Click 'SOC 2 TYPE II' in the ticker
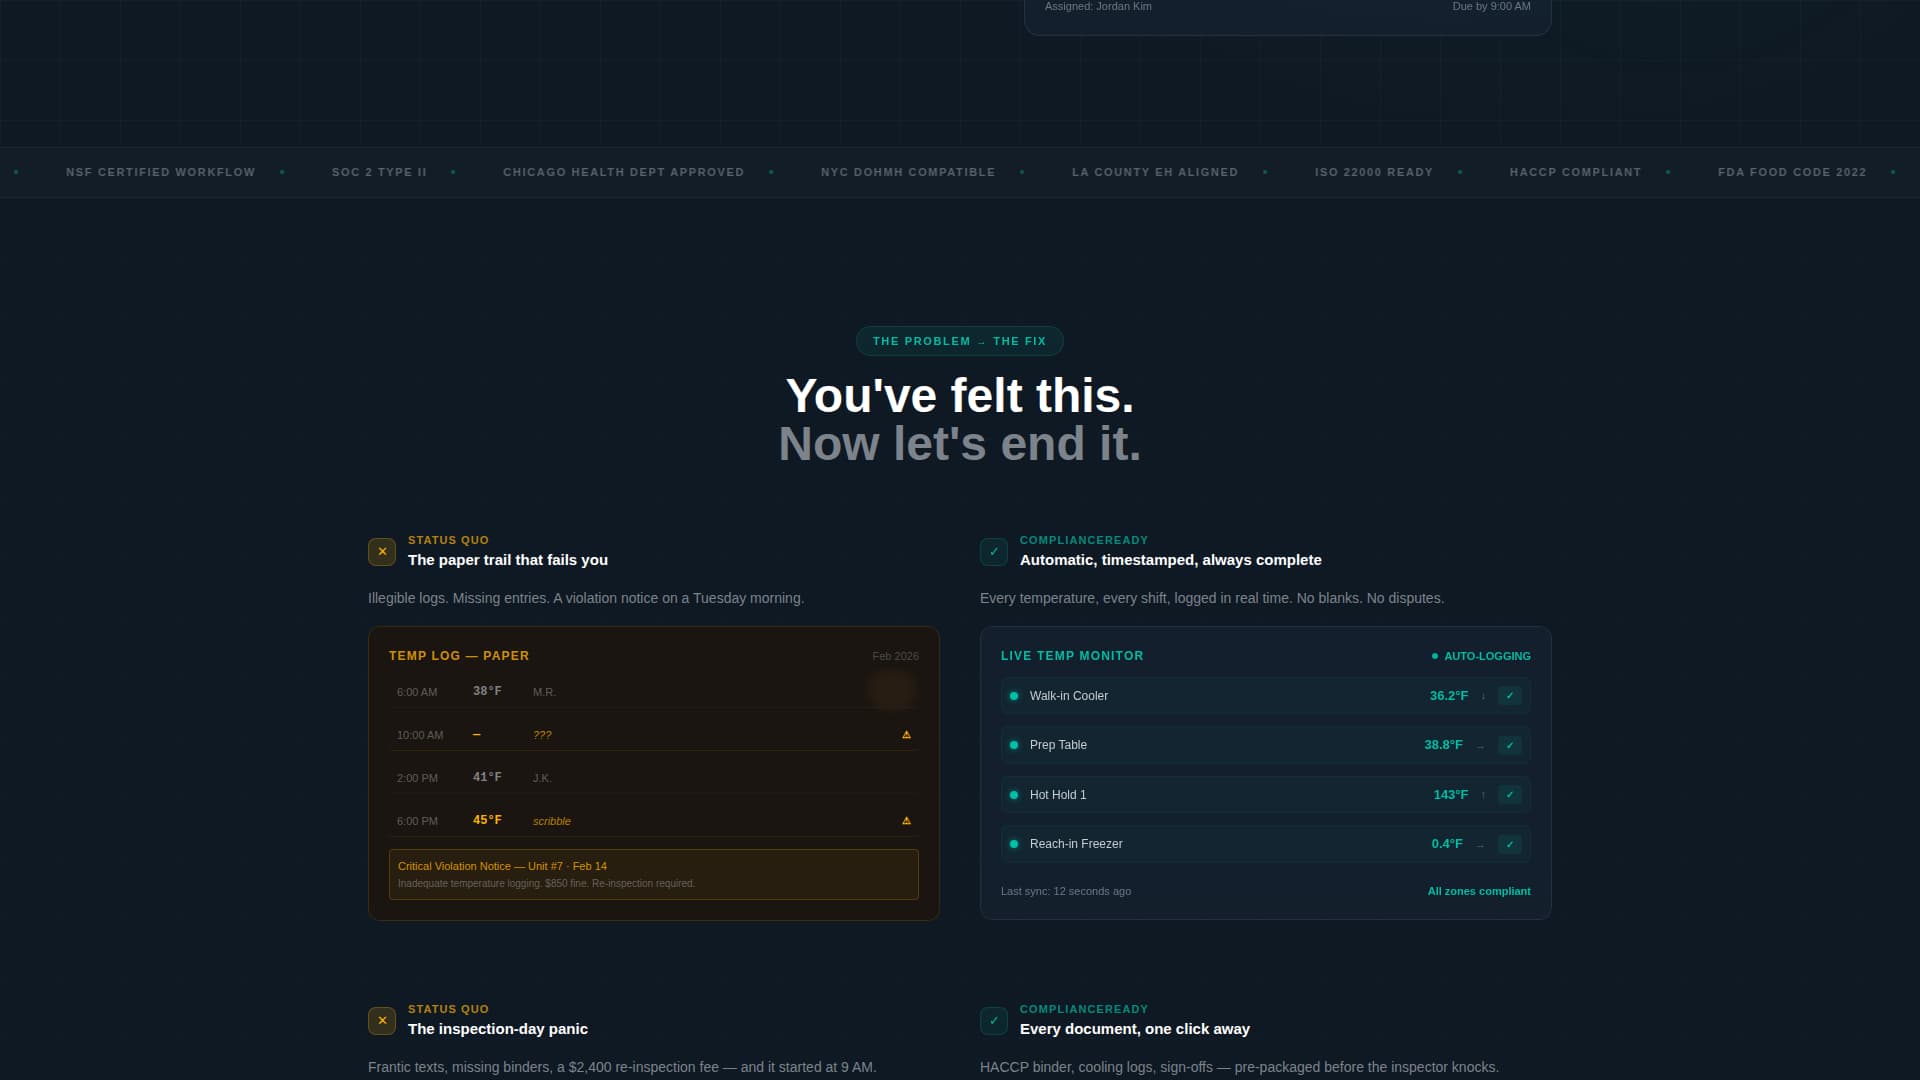Image resolution: width=1920 pixels, height=1080 pixels. pyautogui.click(x=379, y=172)
